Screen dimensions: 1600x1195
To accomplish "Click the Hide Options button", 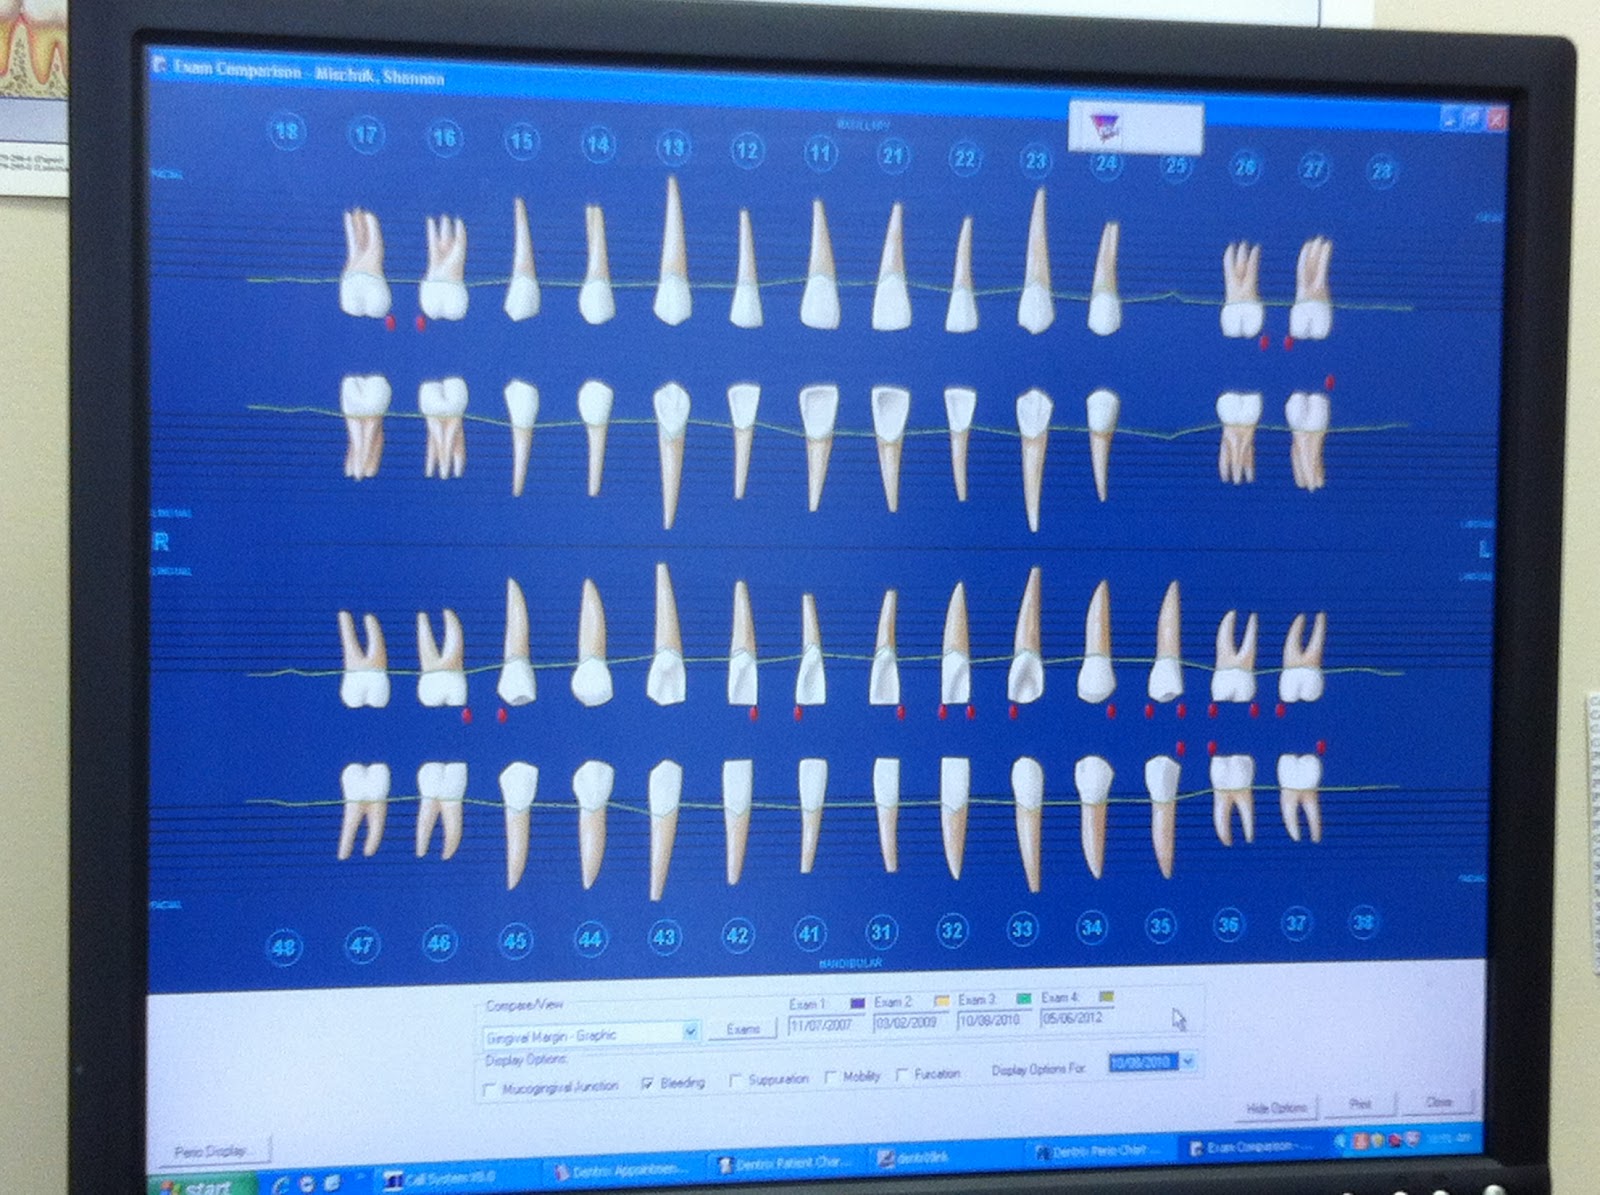I will (x=1277, y=1108).
